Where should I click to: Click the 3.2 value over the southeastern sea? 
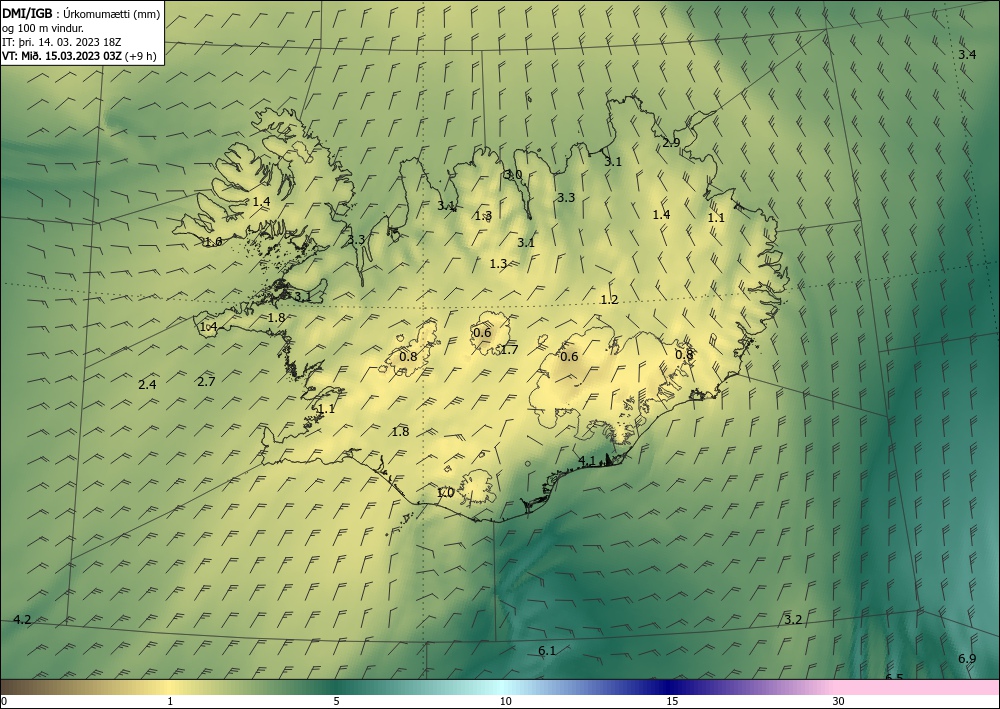(793, 620)
